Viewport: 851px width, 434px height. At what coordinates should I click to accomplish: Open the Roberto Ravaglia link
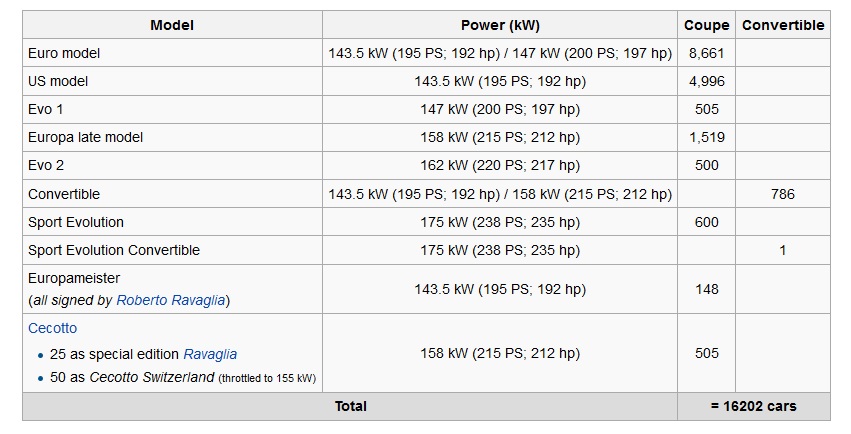pyautogui.click(x=171, y=300)
